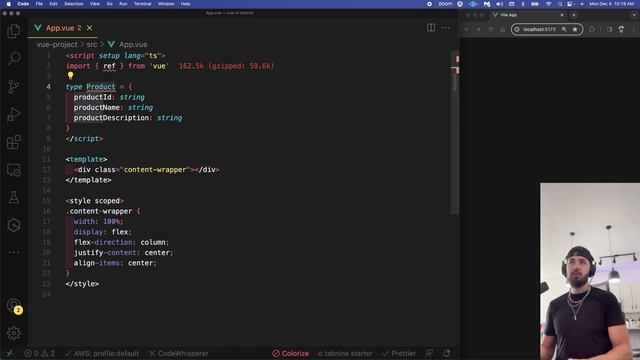The width and height of the screenshot is (640, 360).
Task: Click src folder in the breadcrumb
Action: tap(92, 44)
